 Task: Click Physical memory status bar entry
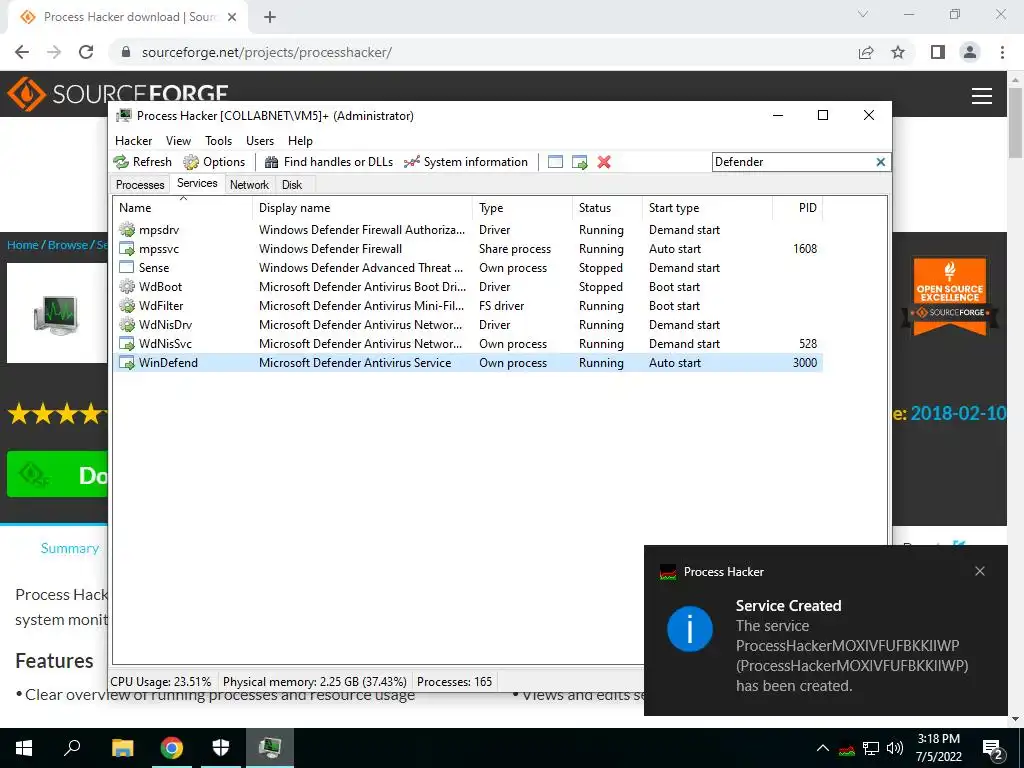pos(315,682)
